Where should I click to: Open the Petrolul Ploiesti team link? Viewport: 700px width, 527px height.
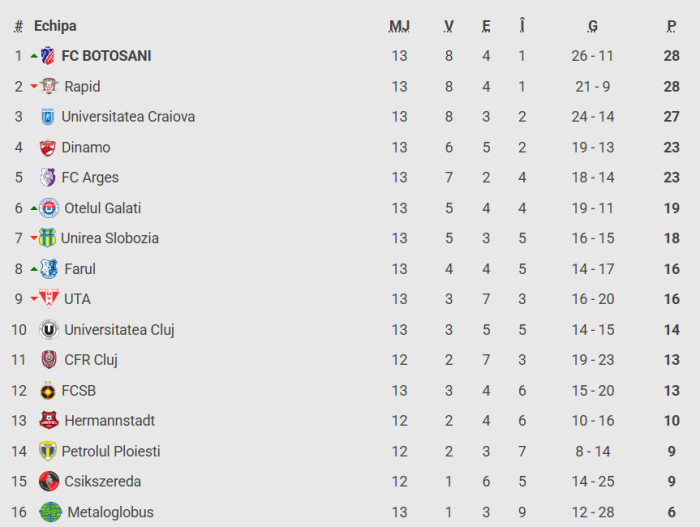click(111, 452)
